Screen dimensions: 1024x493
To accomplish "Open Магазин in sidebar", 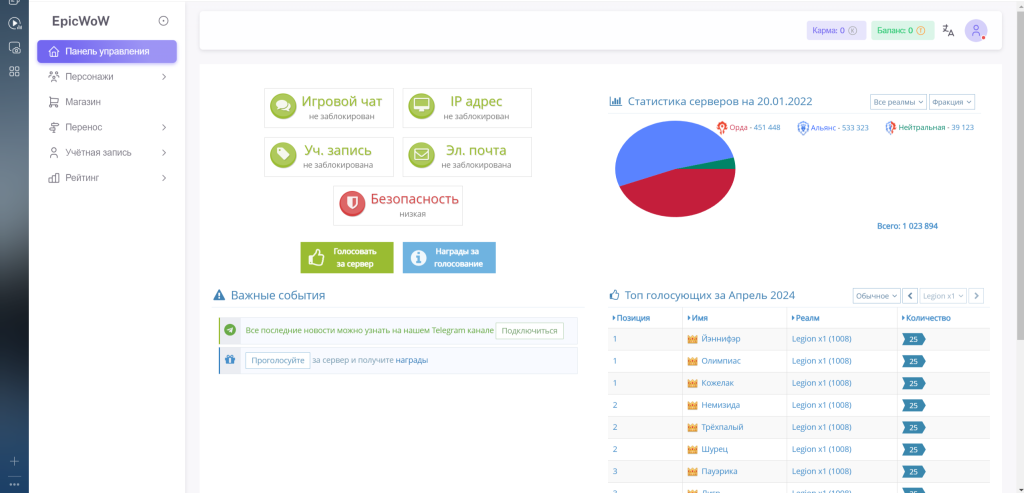I will pyautogui.click(x=84, y=102).
